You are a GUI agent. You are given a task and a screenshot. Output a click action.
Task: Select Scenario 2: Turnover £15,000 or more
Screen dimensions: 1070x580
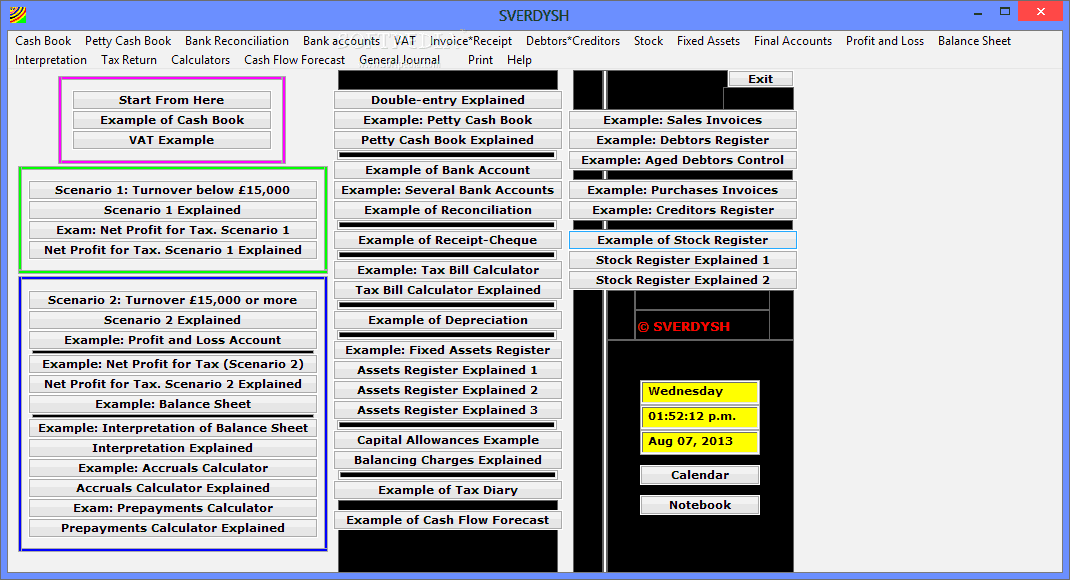(173, 300)
